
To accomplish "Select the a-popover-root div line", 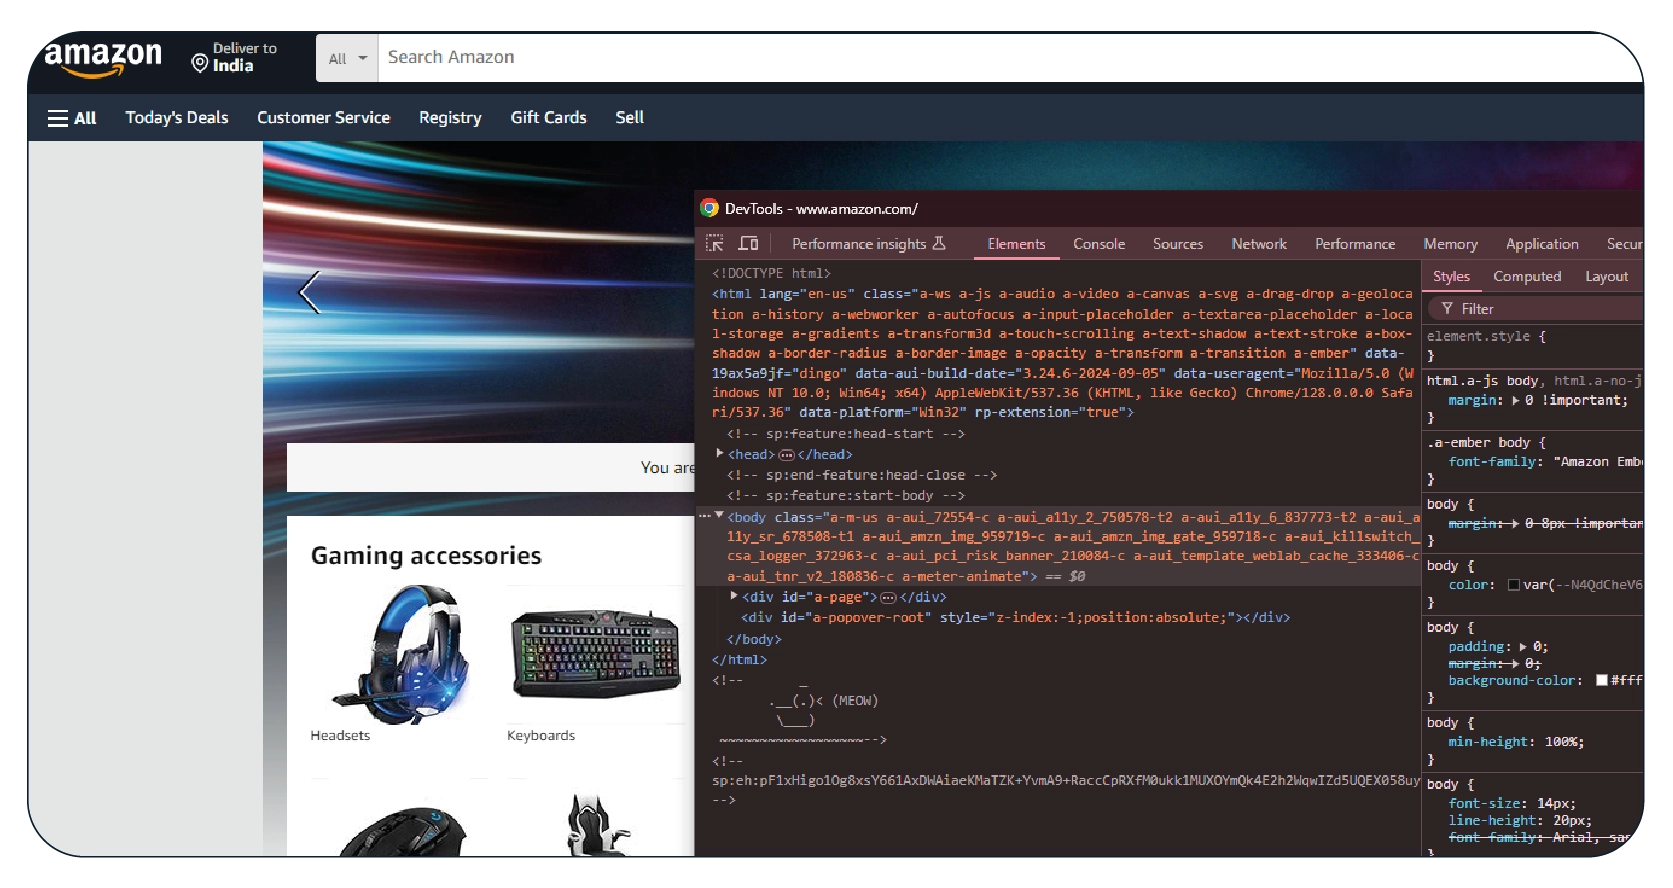I will pos(1015,618).
